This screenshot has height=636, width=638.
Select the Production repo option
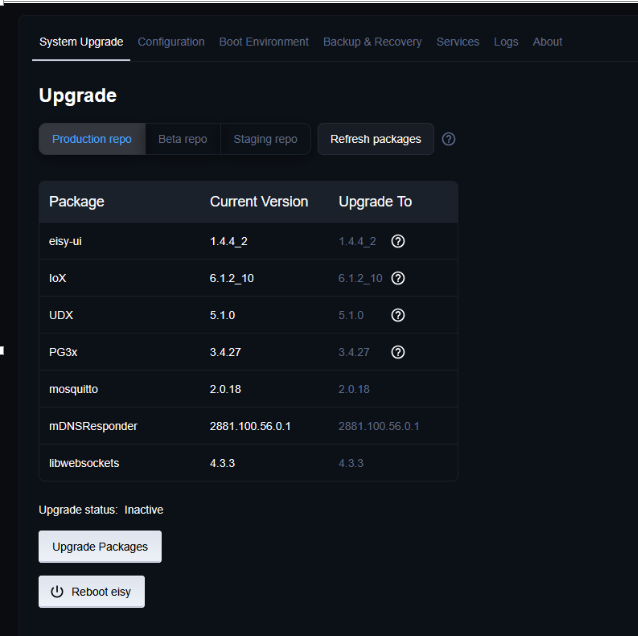point(92,139)
